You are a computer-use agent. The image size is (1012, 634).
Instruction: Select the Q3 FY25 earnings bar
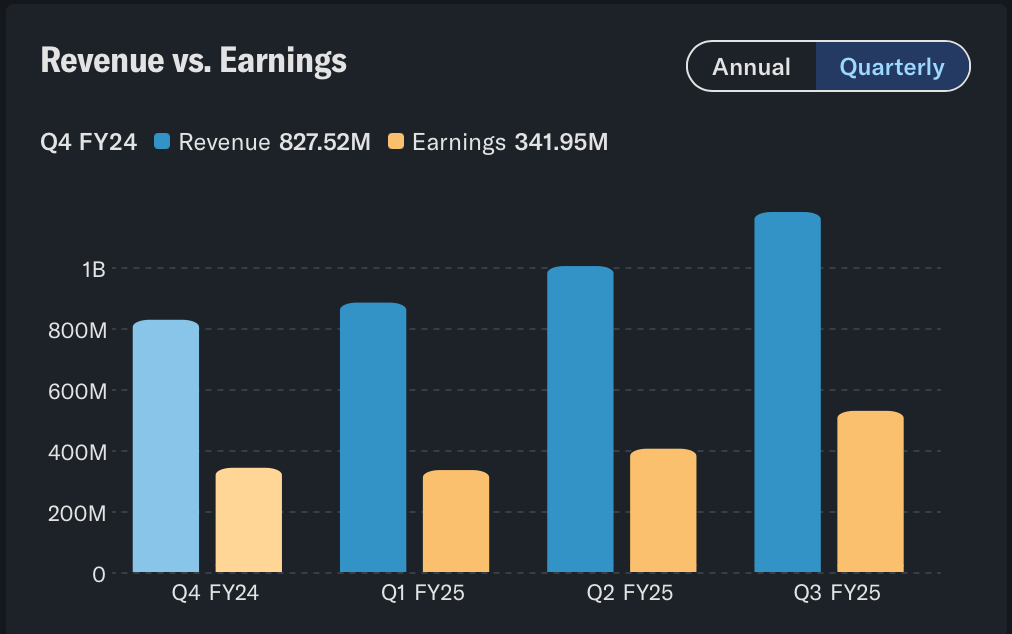click(x=870, y=491)
